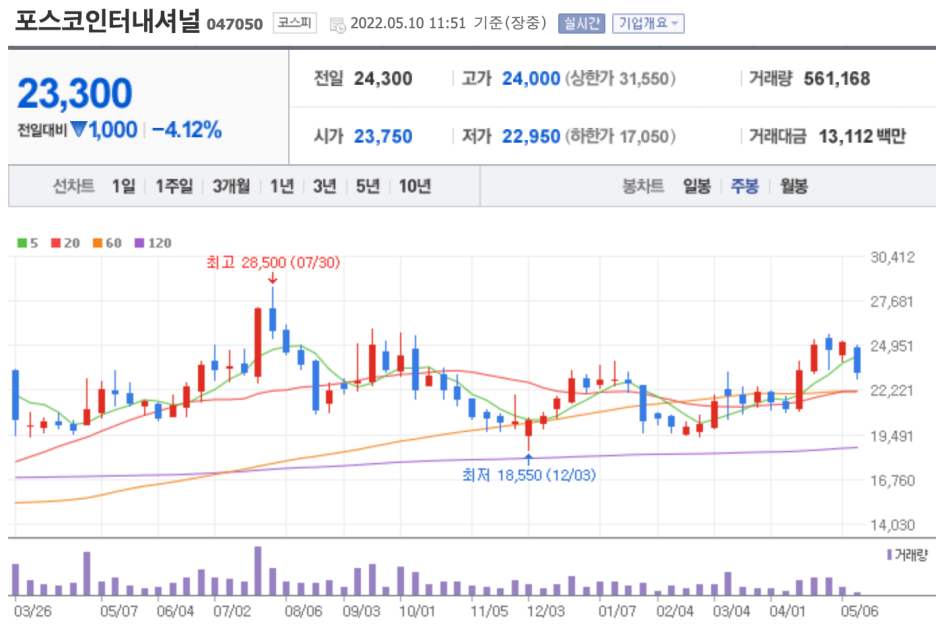
Task: Select the 1일 line chart tab
Action: [124, 186]
